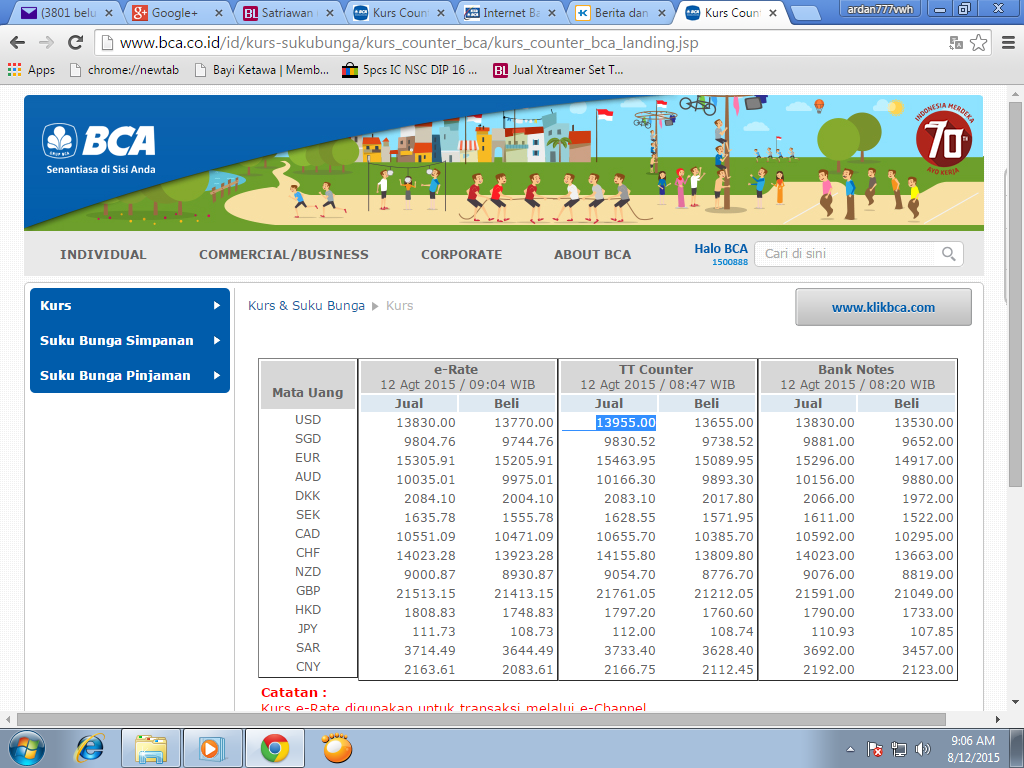Viewport: 1024px width, 768px height.
Task: Open media player icon in taskbar
Action: 212,748
